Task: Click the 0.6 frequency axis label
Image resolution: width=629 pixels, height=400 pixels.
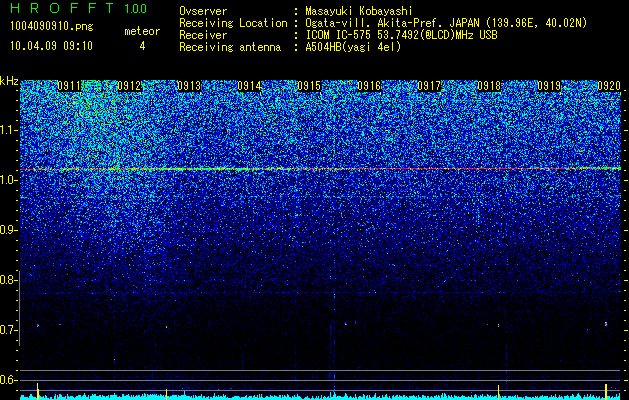Action: pyautogui.click(x=8, y=380)
